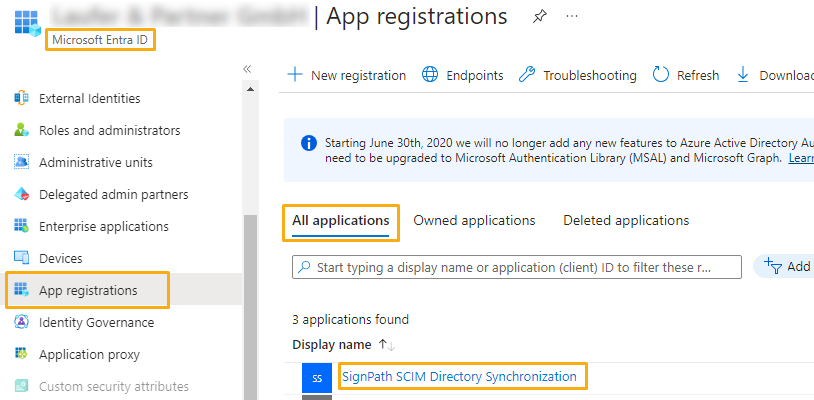The image size is (814, 400).
Task: Pin the App registrations page
Action: pos(539,17)
